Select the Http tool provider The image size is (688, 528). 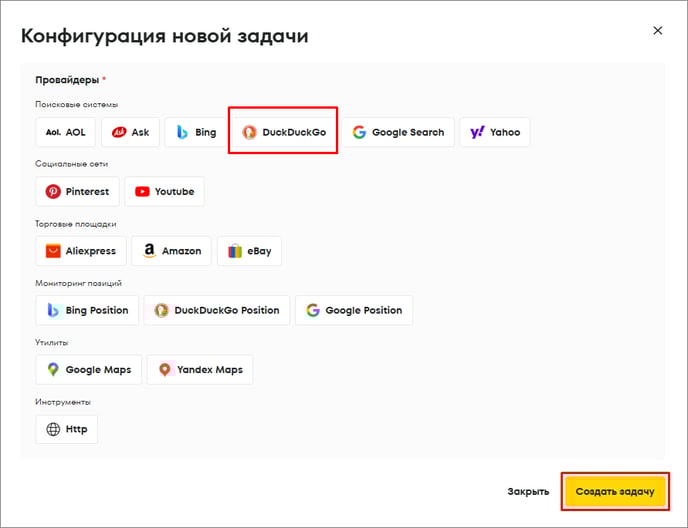coord(67,429)
